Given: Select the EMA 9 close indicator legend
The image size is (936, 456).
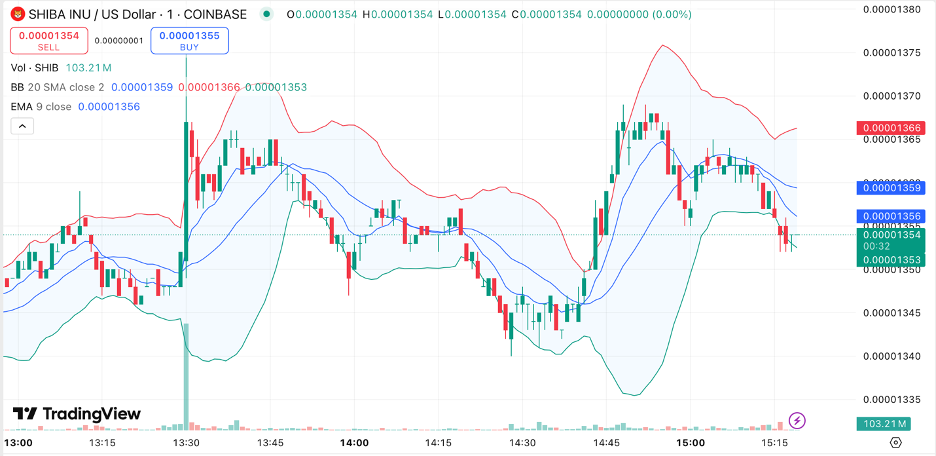Looking at the screenshot, I should point(41,106).
